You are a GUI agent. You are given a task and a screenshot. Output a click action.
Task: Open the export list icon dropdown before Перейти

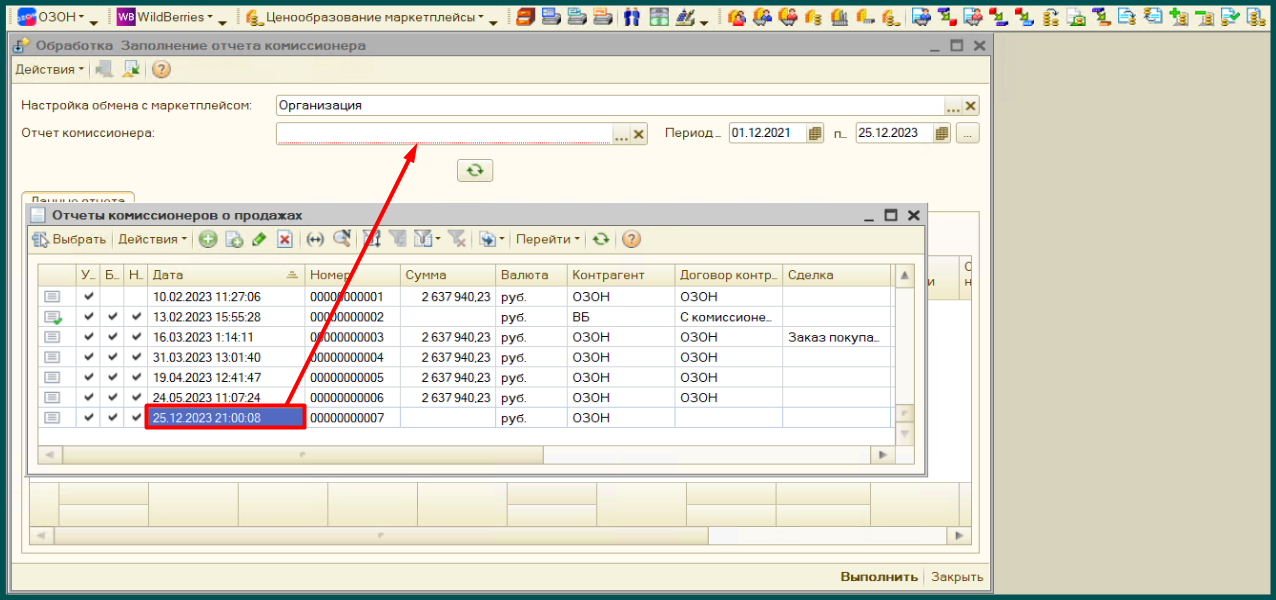point(491,239)
